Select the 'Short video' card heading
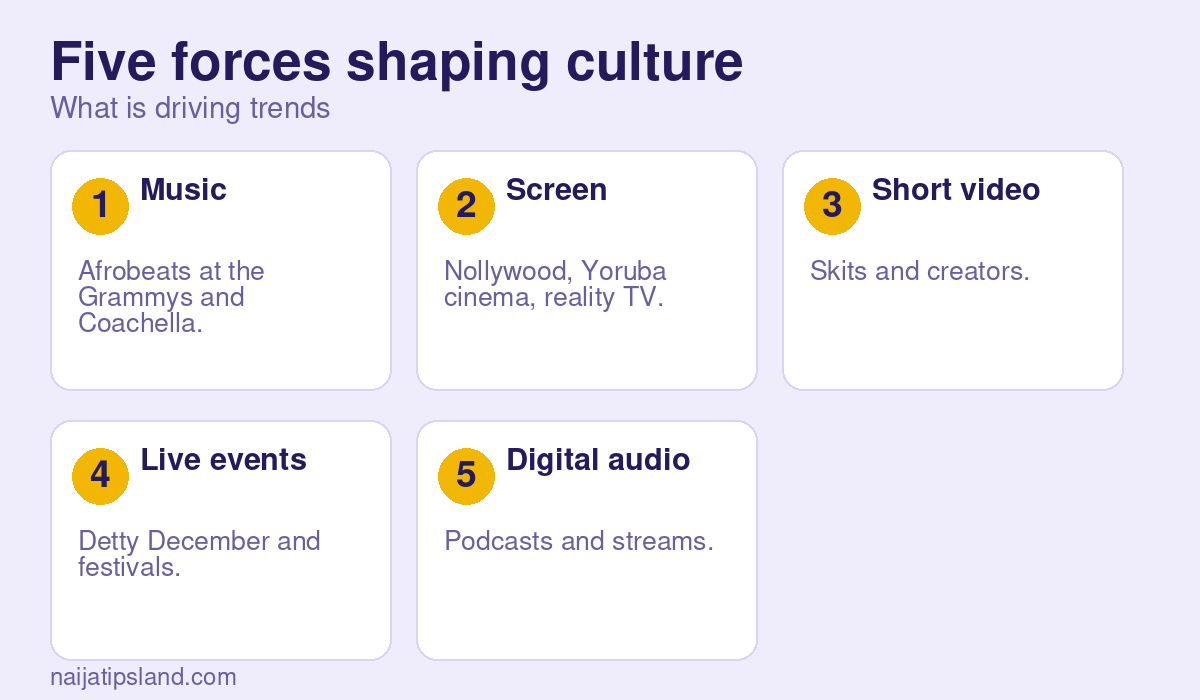 tap(956, 189)
